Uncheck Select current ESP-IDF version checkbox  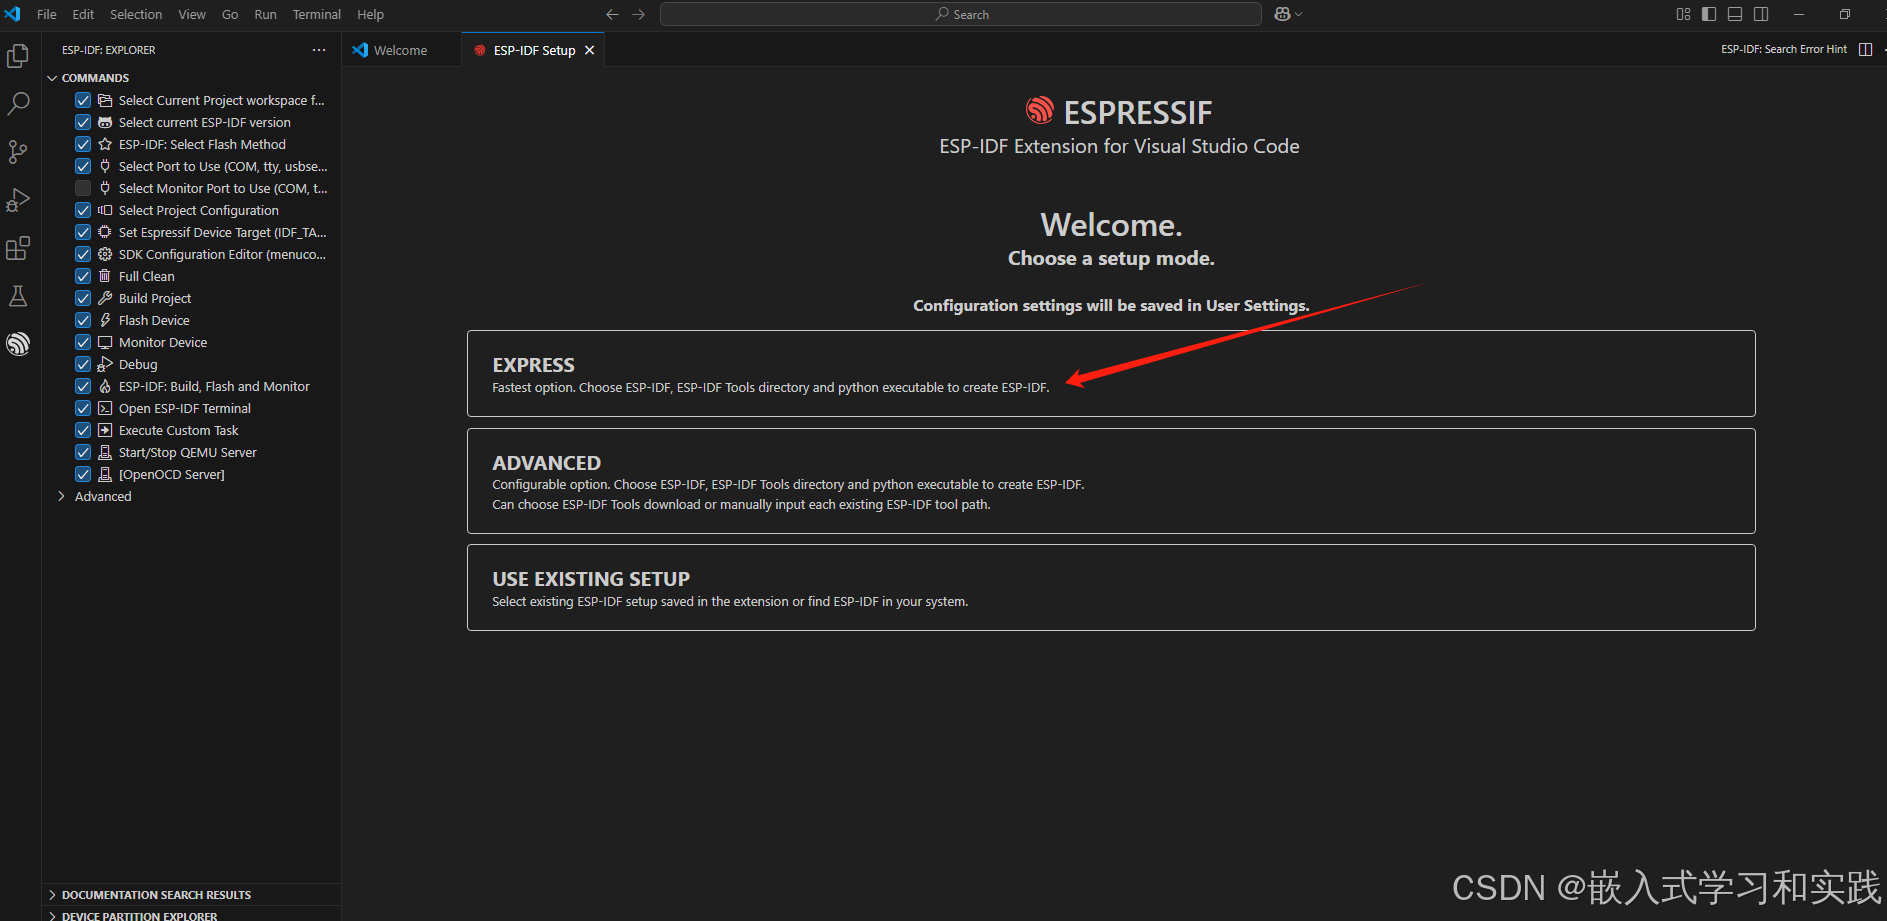click(x=83, y=122)
